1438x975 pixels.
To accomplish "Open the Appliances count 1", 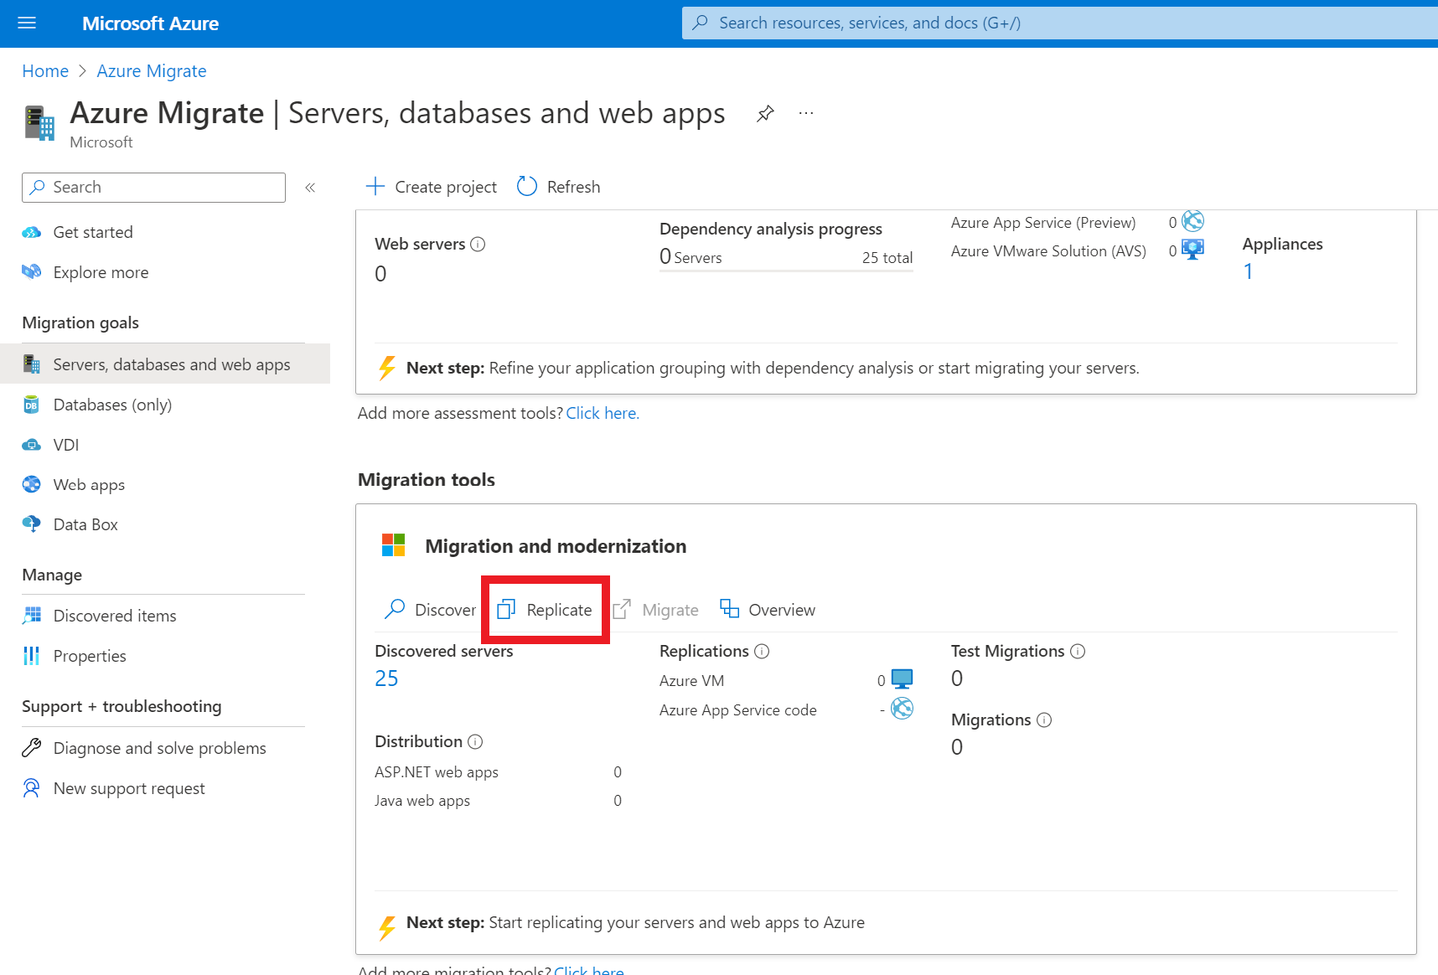I will [x=1248, y=271].
